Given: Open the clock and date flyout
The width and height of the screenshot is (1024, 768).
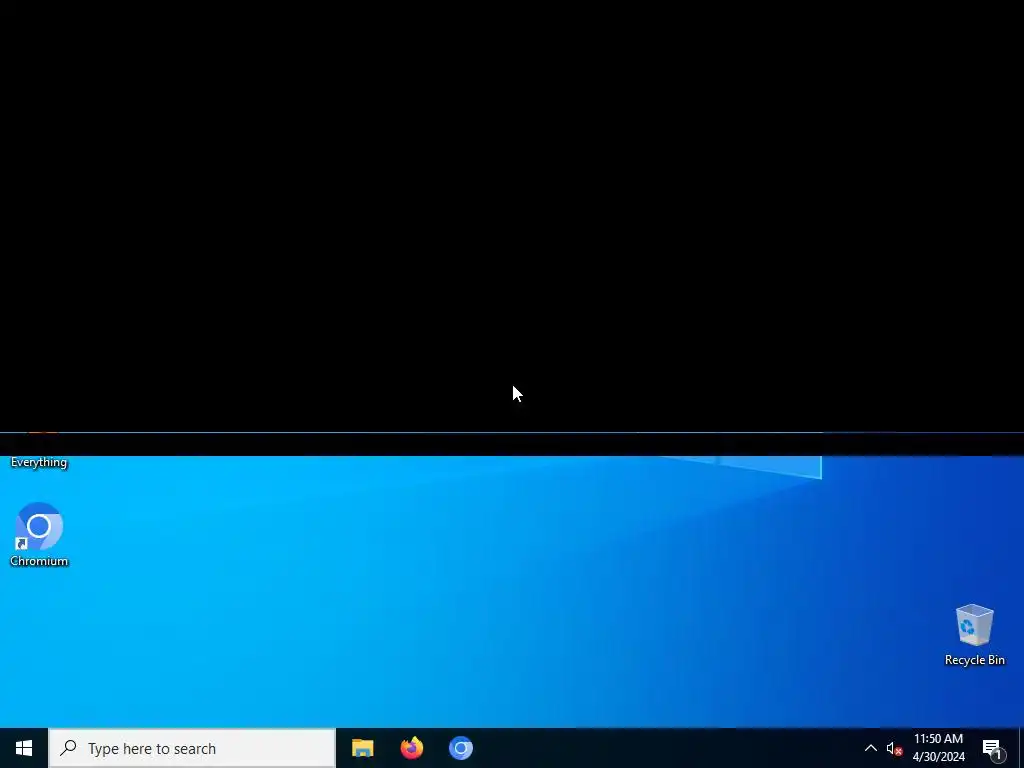Looking at the screenshot, I should (x=938, y=748).
